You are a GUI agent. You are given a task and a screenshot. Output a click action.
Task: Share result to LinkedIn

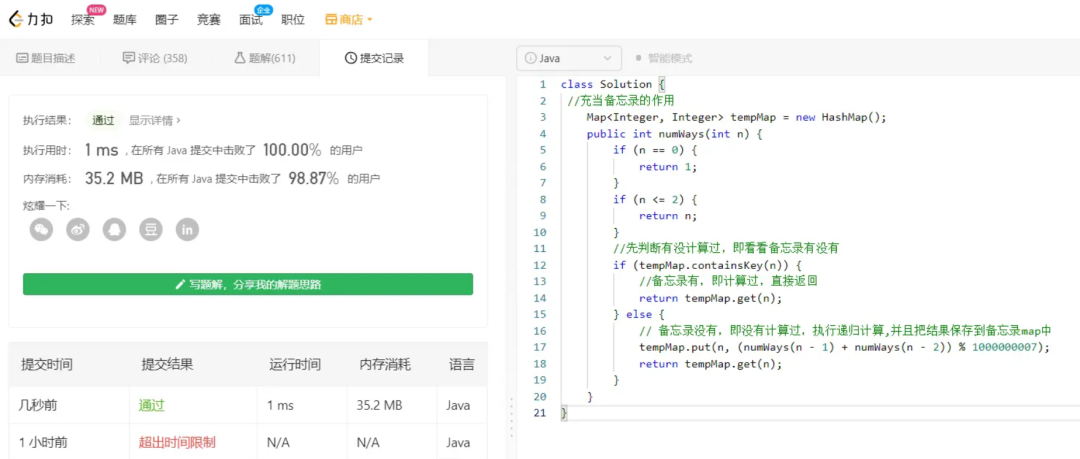tap(187, 230)
